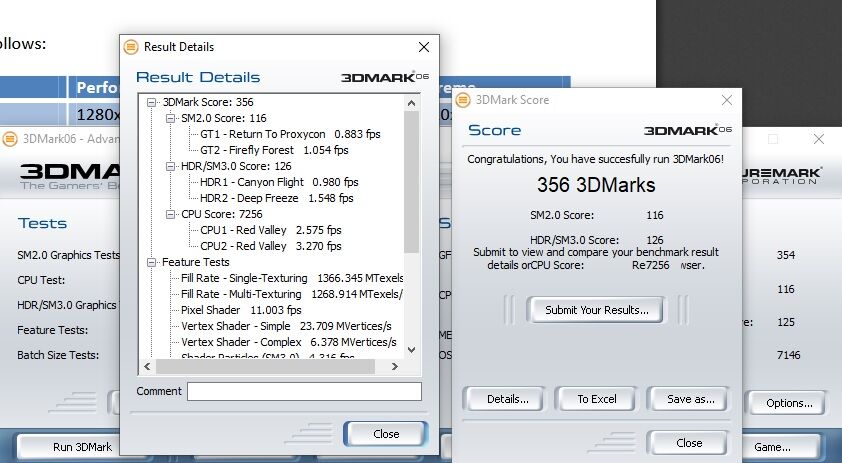Click scroll right arrow in results tree
The image size is (842, 463).
pos(395,366)
